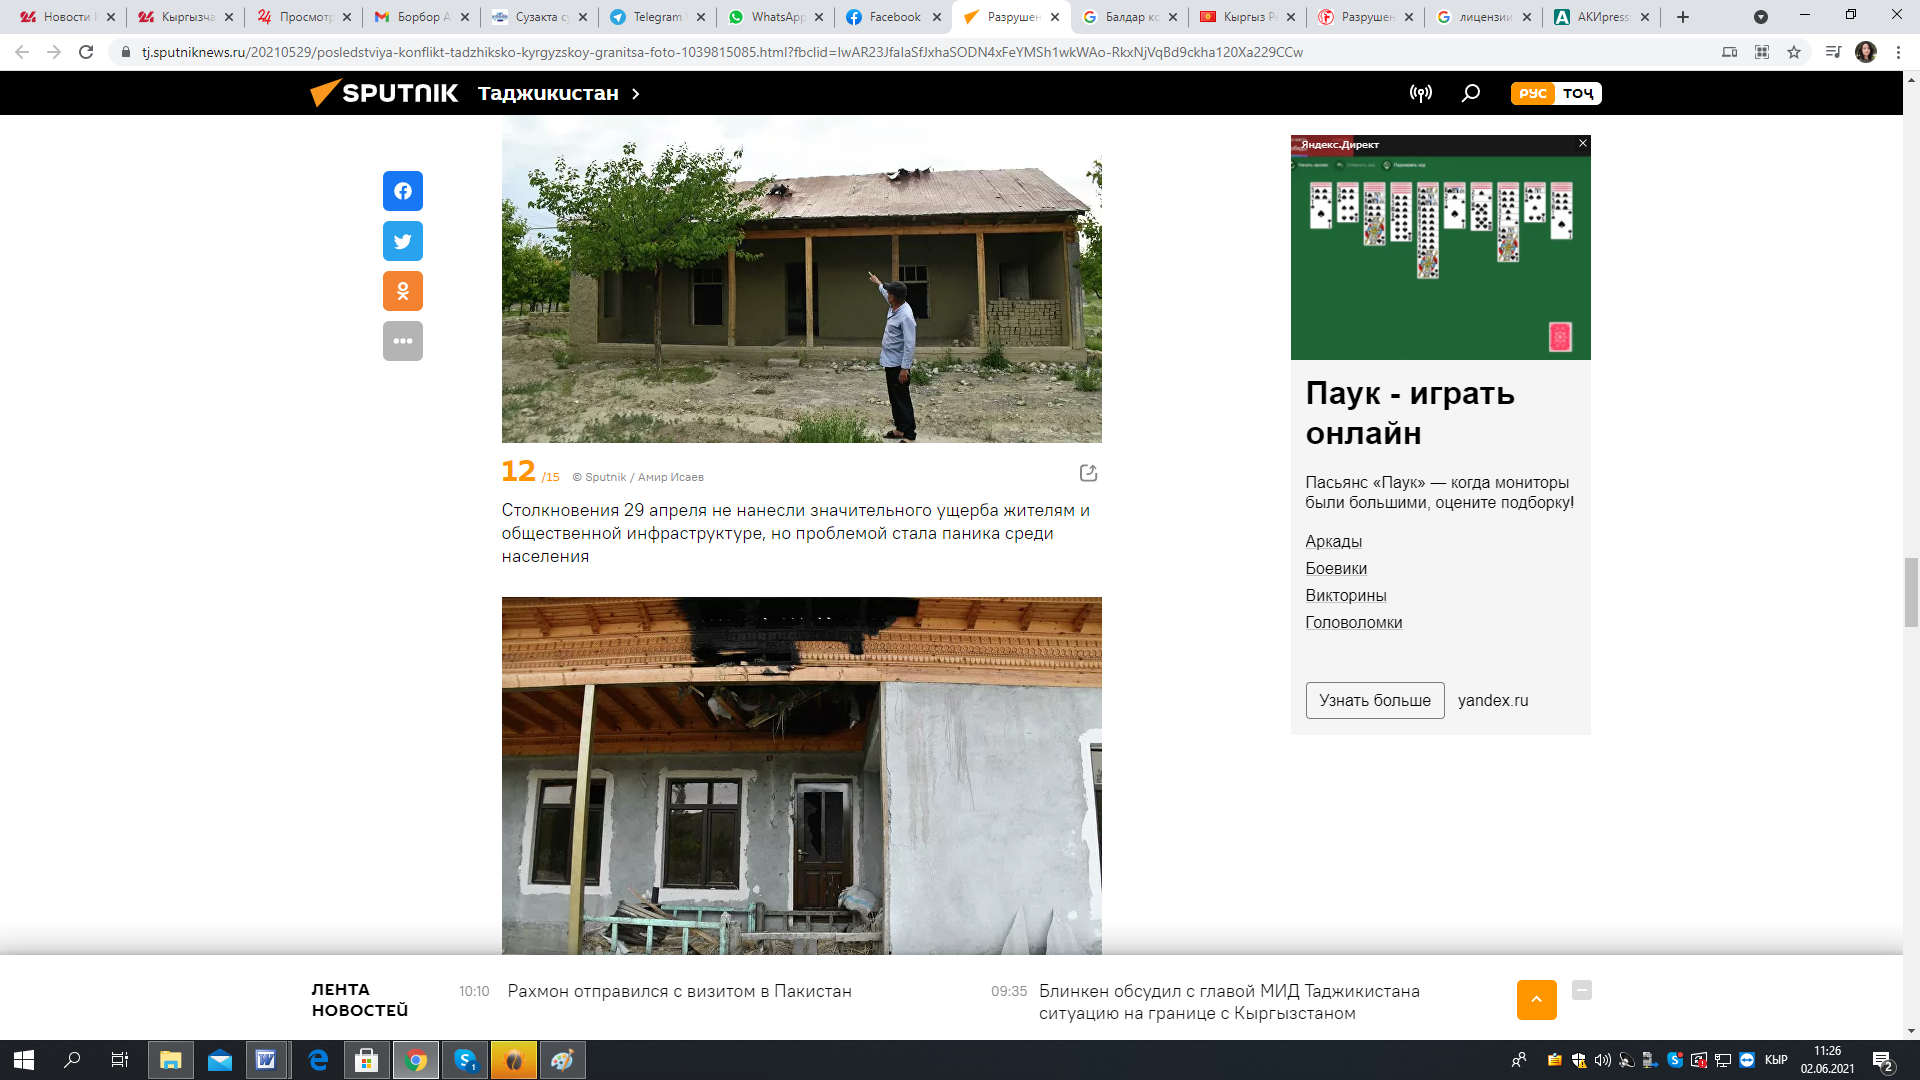The width and height of the screenshot is (1920, 1080).
Task: Share photo 12 using share icon
Action: pos(1088,473)
